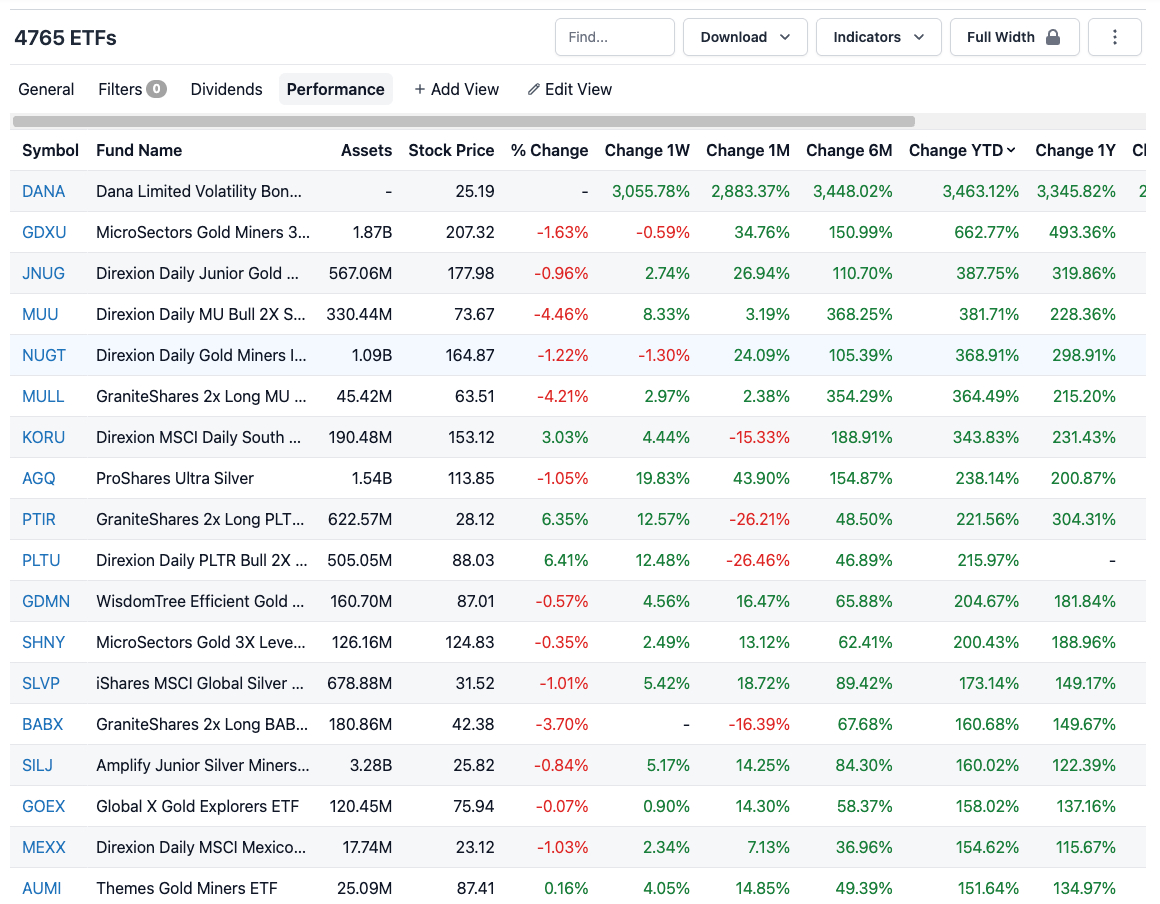Sort the table by Assets column

366,150
